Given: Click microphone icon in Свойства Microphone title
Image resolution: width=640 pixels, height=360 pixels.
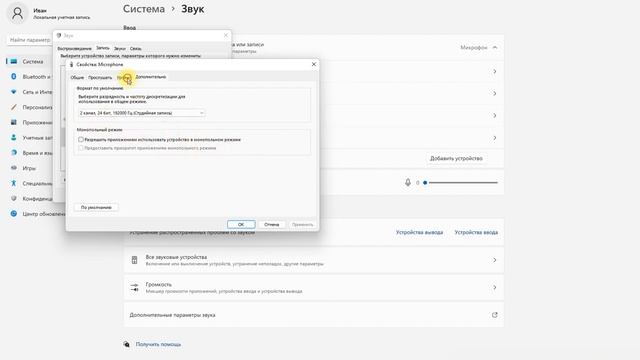Looking at the screenshot, I should click(71, 64).
